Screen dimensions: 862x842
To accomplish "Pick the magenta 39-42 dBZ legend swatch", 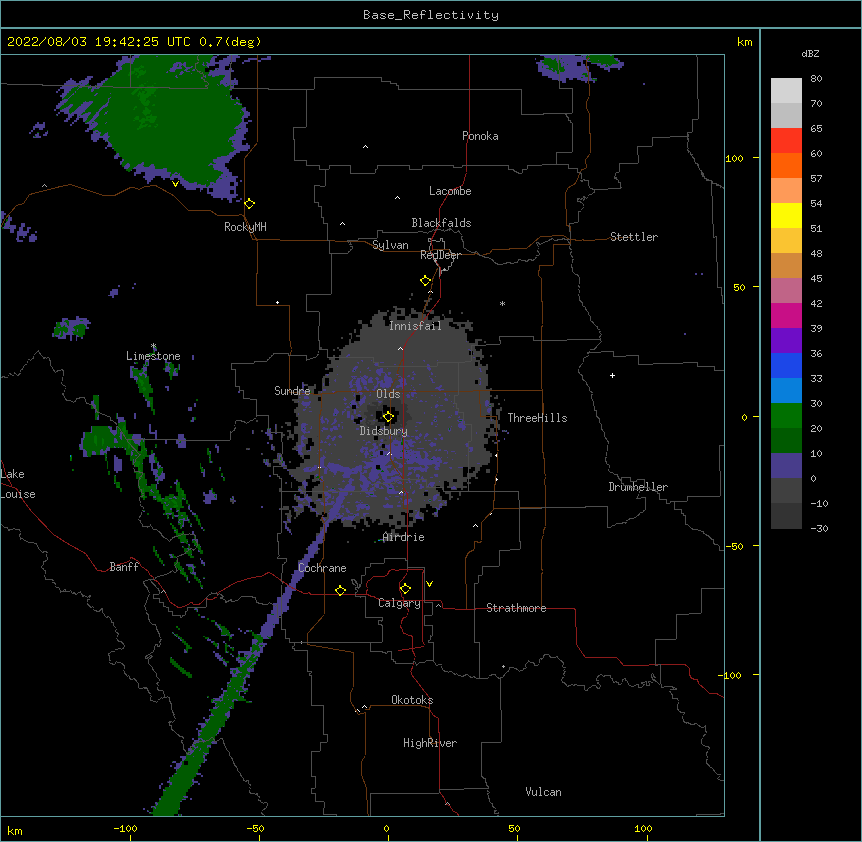I will pos(786,315).
